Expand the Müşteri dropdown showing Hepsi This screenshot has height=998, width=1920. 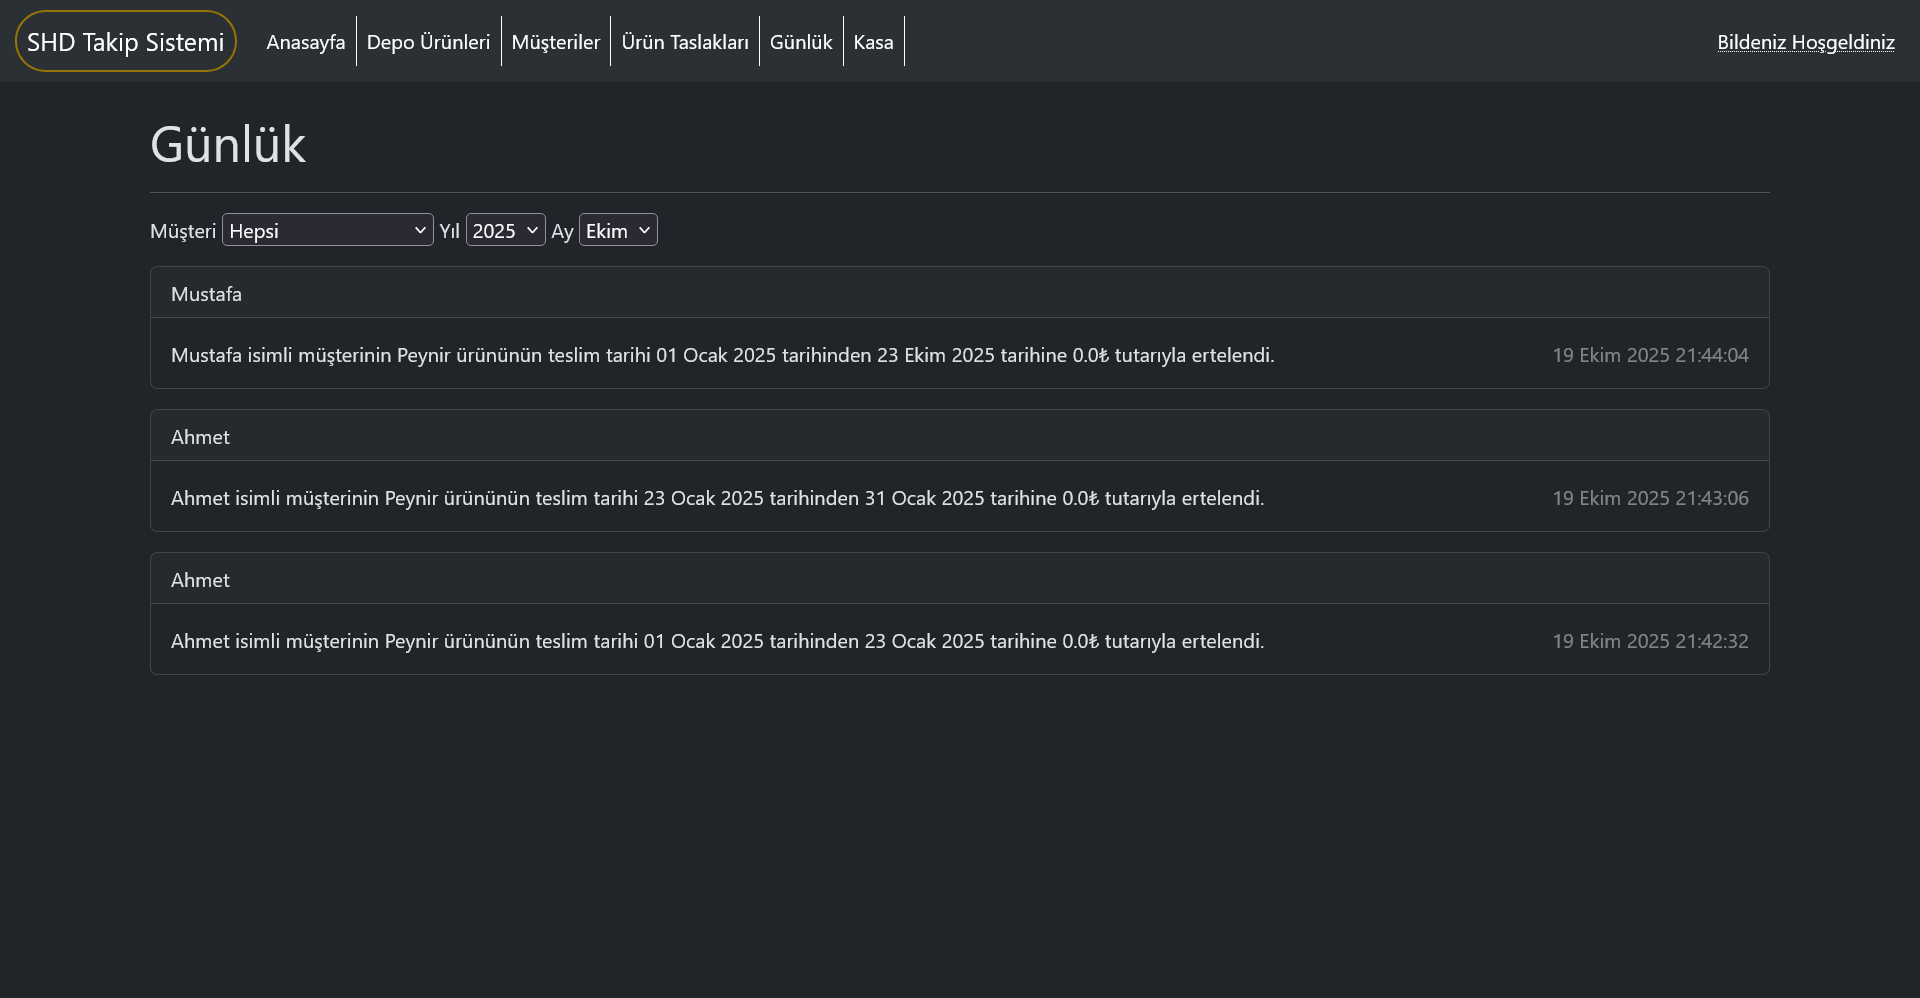pyautogui.click(x=327, y=230)
